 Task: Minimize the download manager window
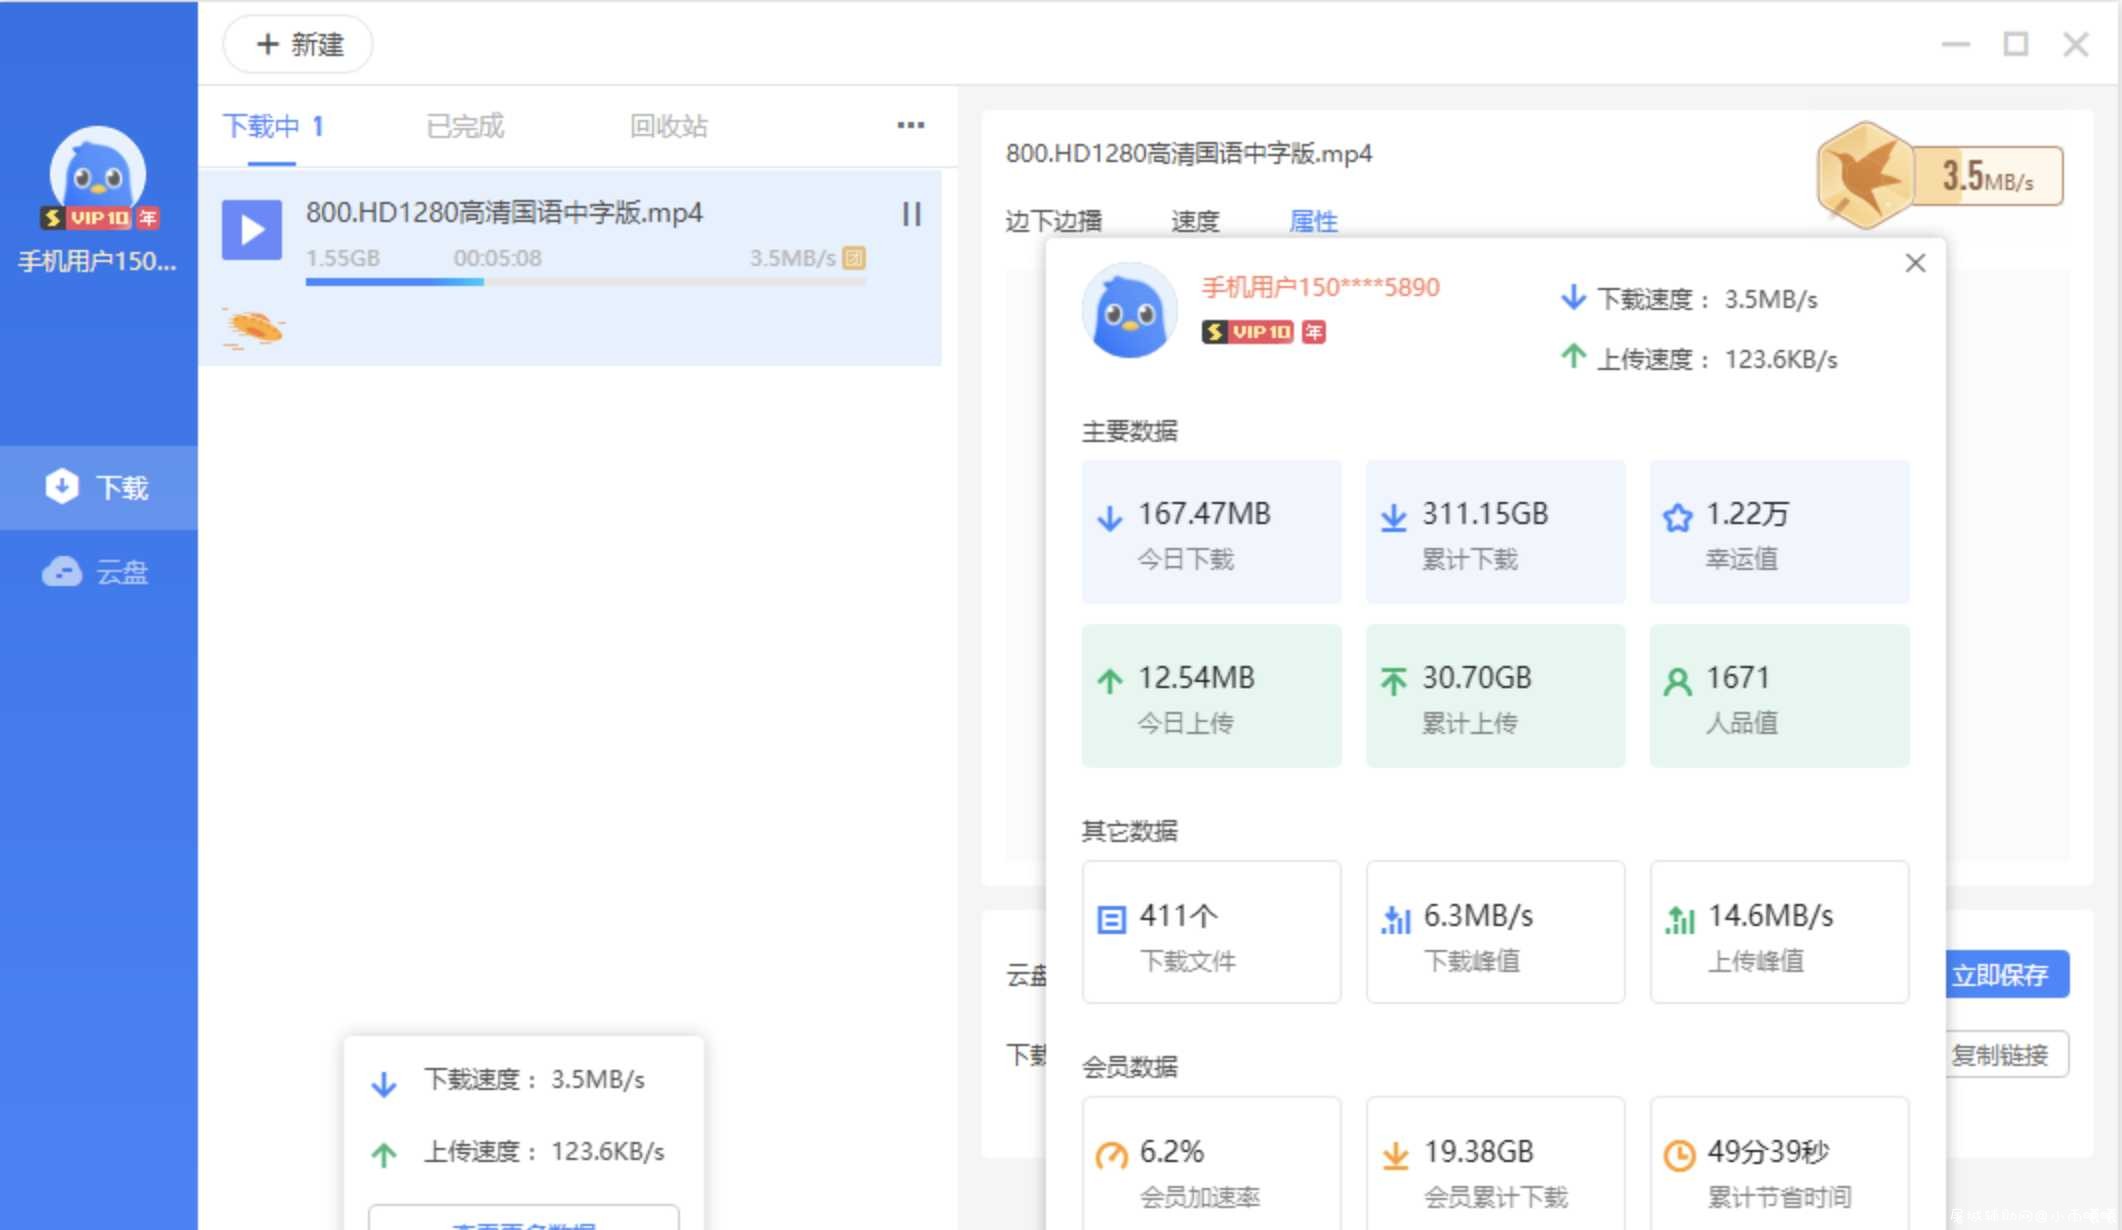[1956, 44]
